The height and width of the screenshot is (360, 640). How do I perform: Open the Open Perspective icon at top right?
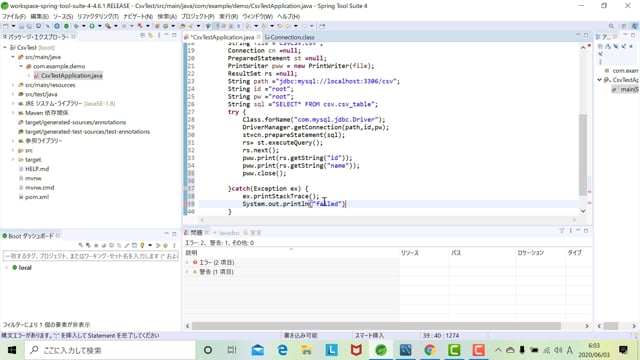click(624, 26)
